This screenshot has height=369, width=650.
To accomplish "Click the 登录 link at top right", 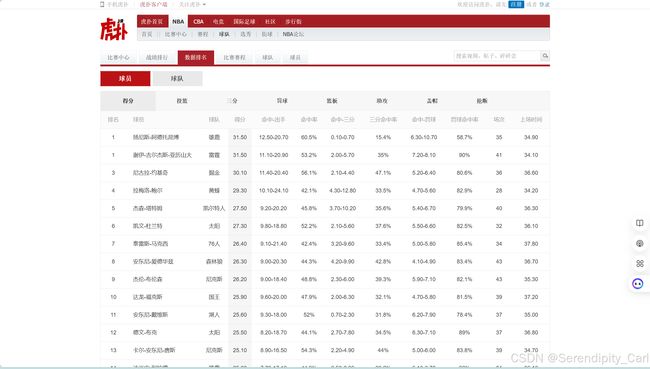I will [x=544, y=4].
